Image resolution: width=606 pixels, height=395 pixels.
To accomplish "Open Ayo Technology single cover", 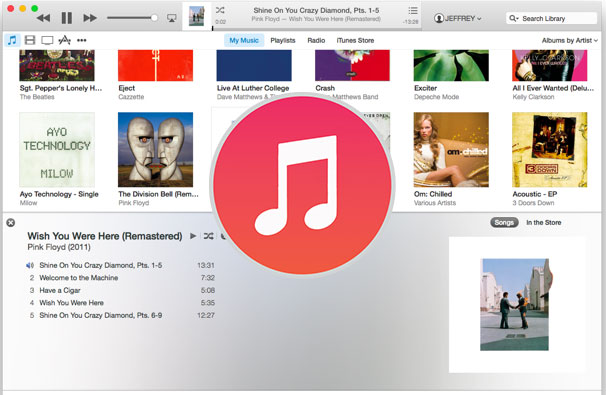I will click(x=57, y=150).
